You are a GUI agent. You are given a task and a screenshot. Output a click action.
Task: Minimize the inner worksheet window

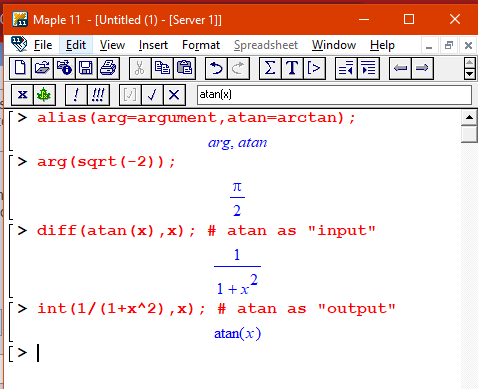tap(429, 45)
